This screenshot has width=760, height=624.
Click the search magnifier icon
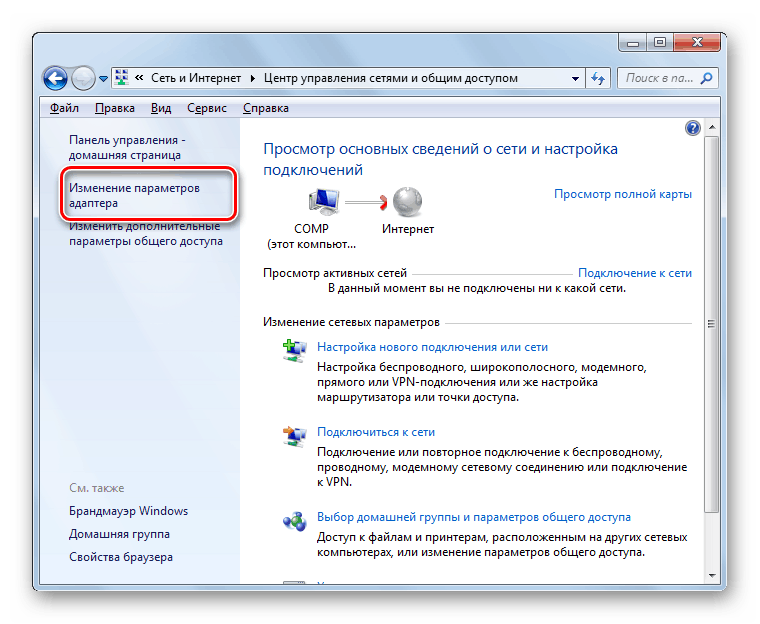[x=707, y=78]
